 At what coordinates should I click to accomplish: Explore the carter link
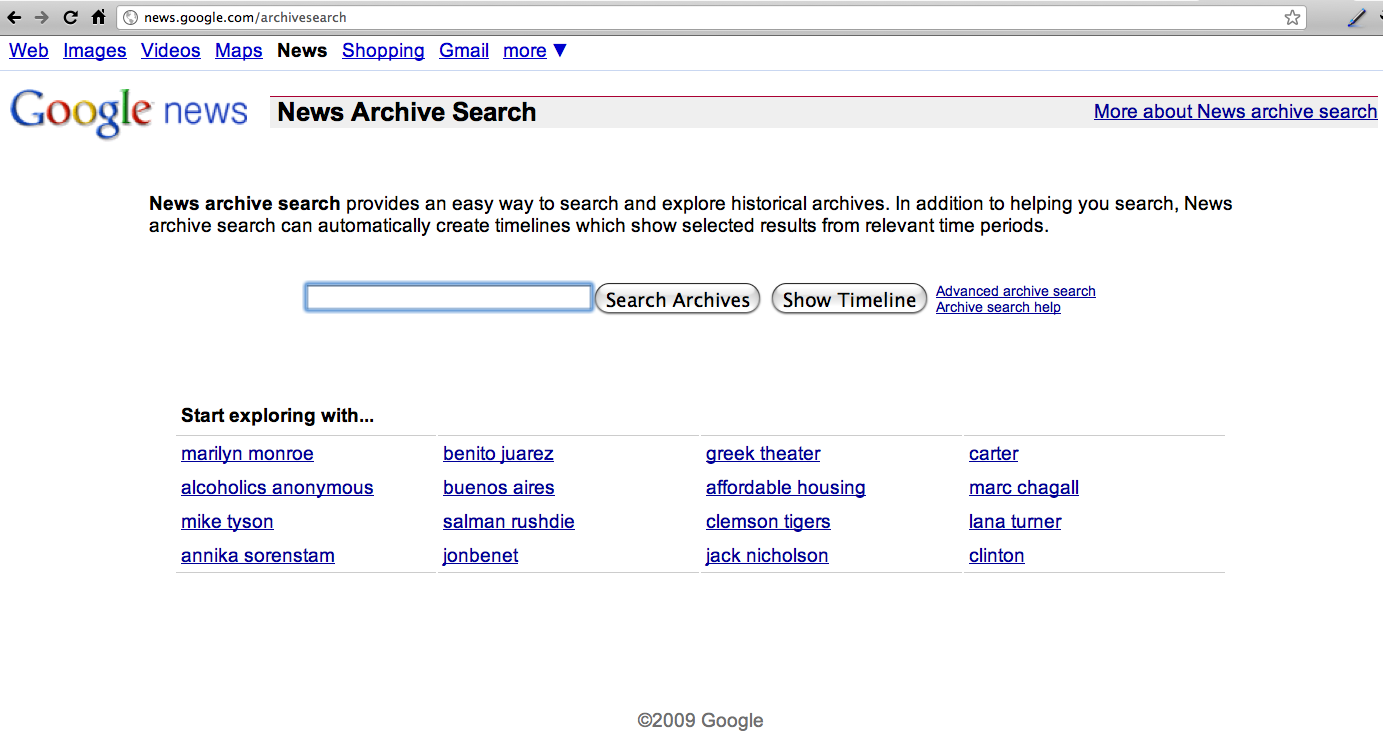[994, 453]
